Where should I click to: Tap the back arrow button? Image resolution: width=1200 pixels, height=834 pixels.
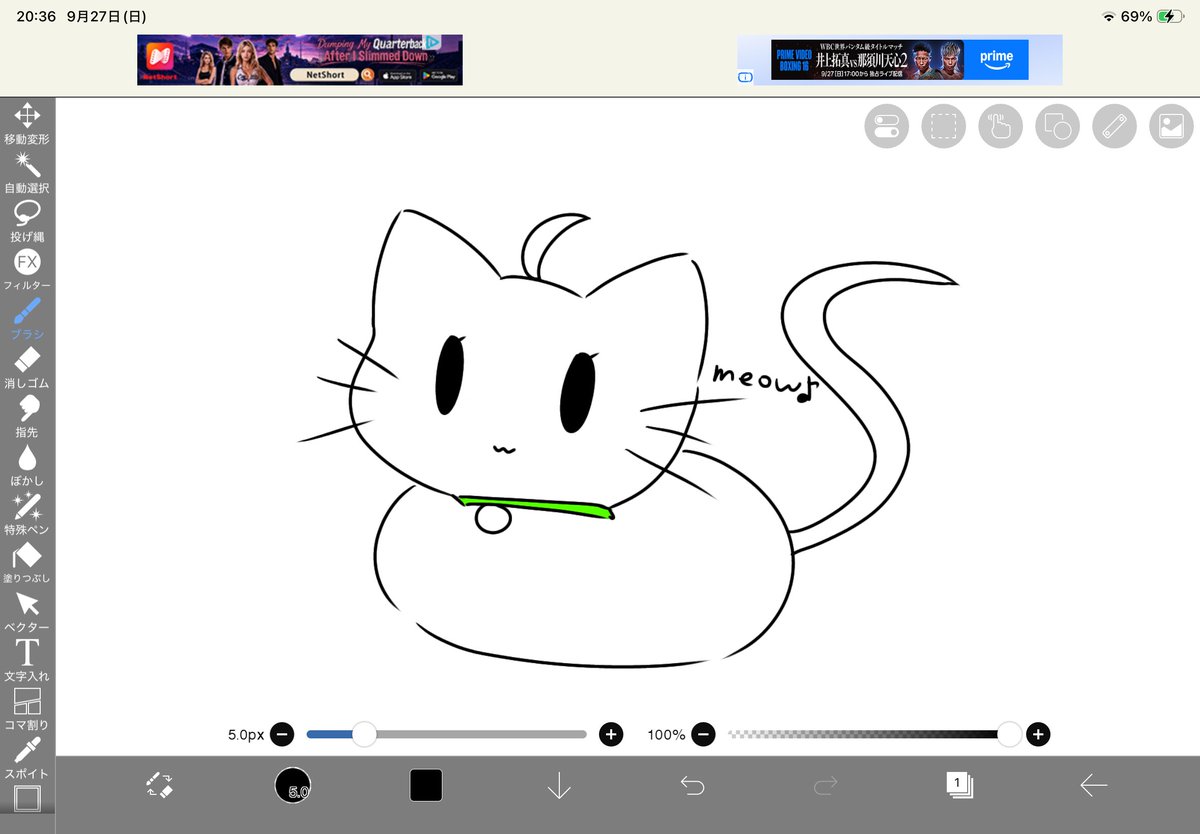point(1093,786)
